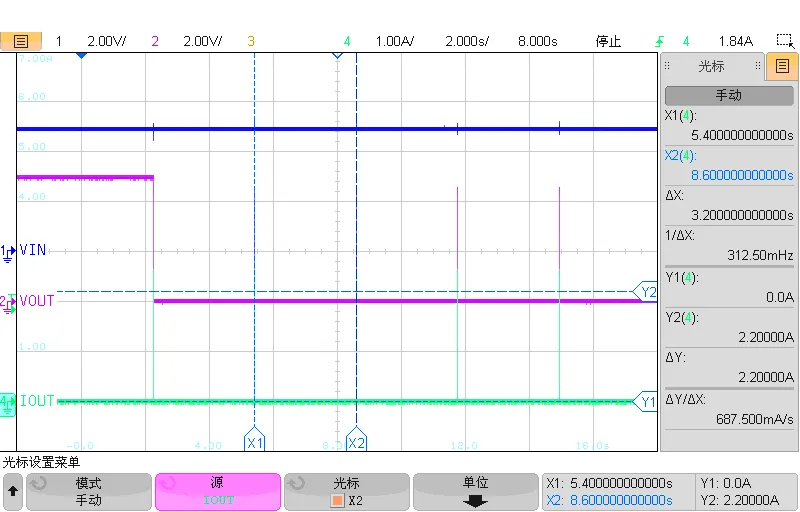The height and width of the screenshot is (512, 800).
Task: Enable channel 3
Action: pyautogui.click(x=251, y=41)
